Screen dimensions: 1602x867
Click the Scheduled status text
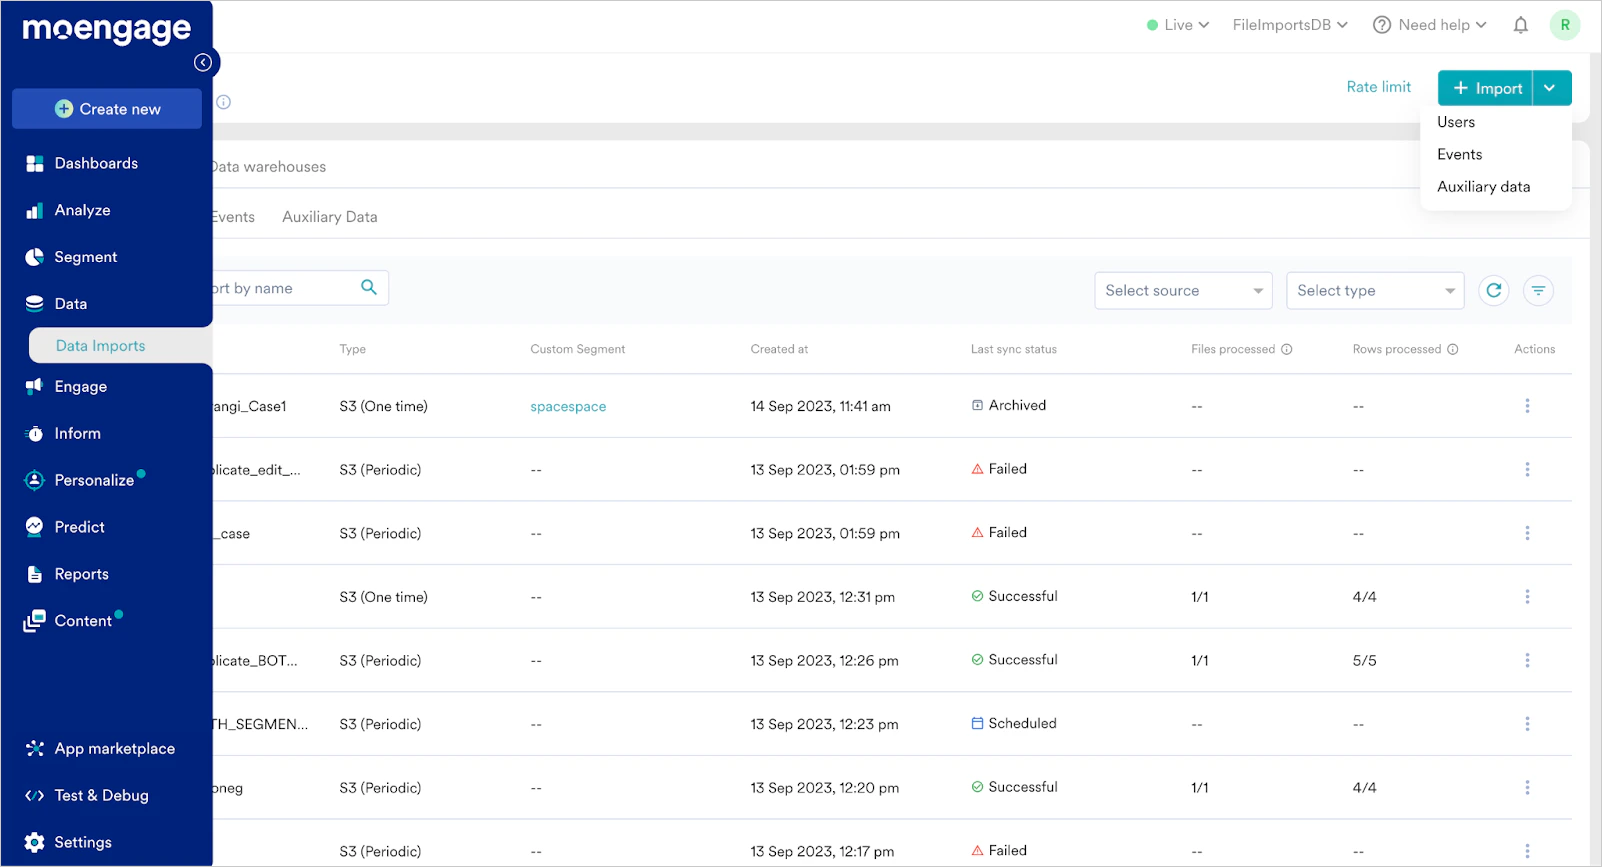click(1022, 723)
